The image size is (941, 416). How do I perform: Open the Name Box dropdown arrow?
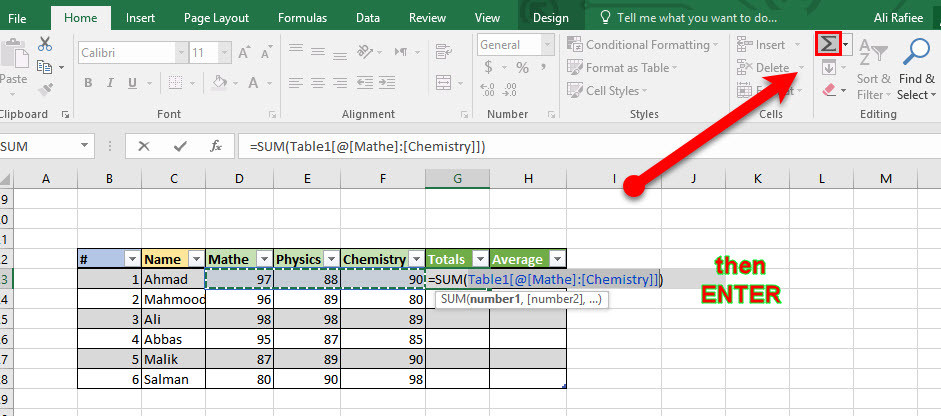click(x=84, y=146)
